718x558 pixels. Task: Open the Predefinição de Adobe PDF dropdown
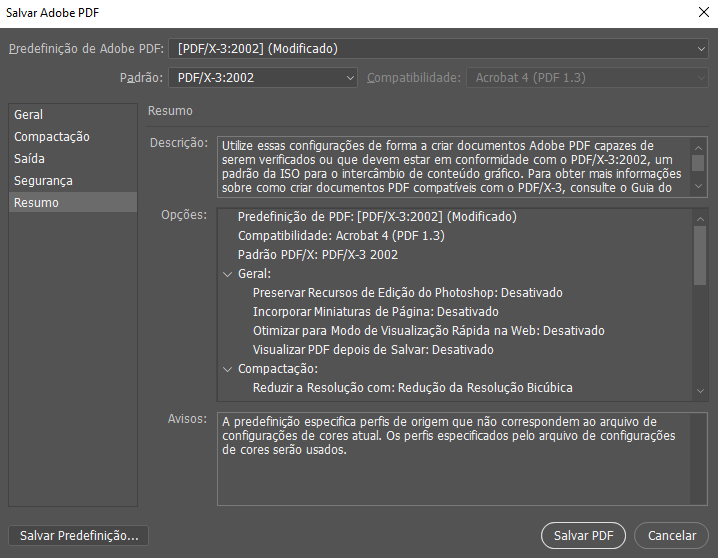[438, 48]
